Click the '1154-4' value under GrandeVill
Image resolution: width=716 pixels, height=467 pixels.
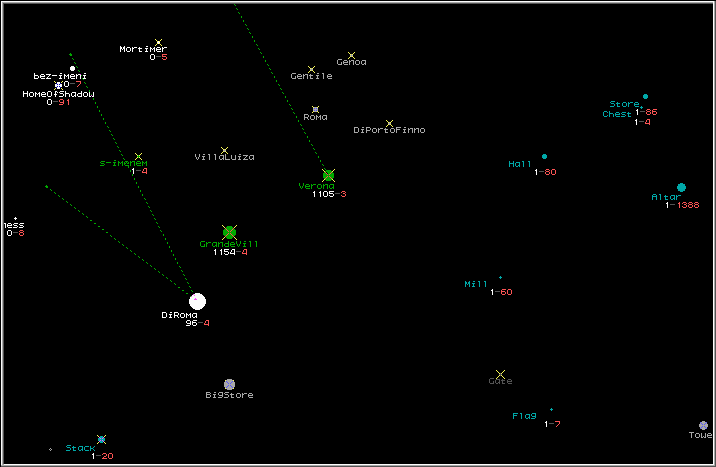point(230,252)
